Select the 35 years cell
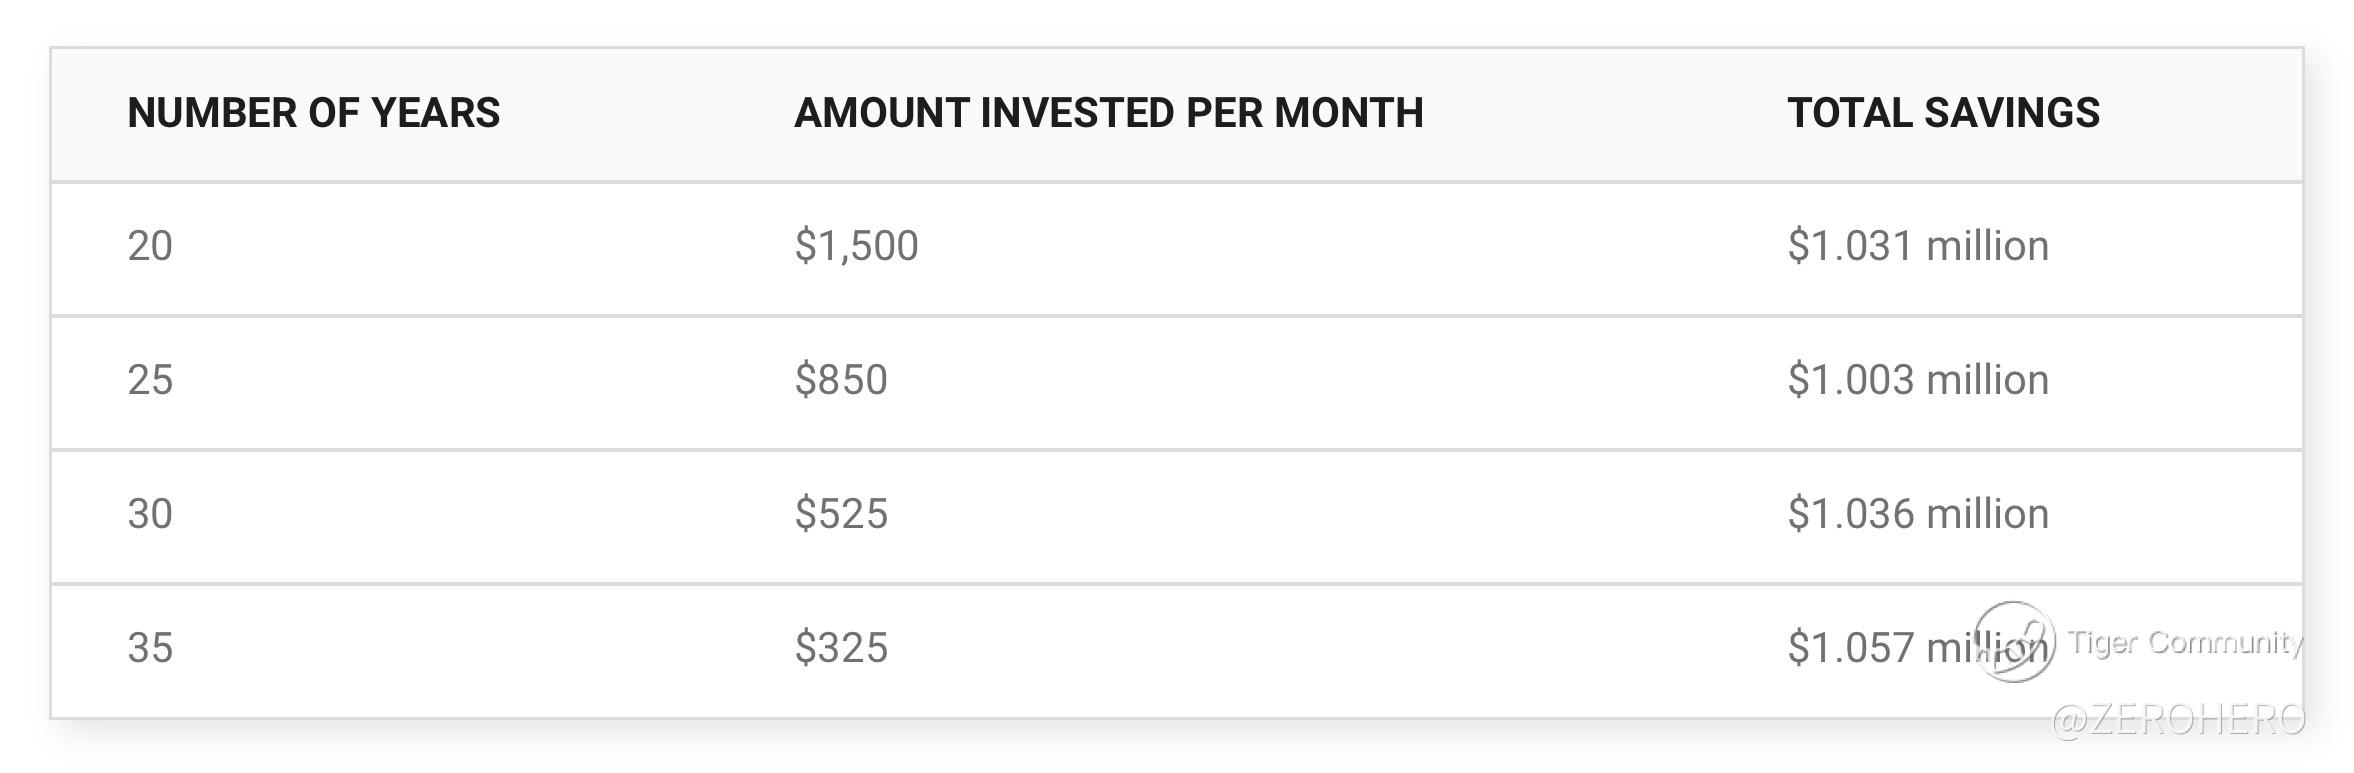This screenshot has width=2354, height=773. pyautogui.click(x=150, y=648)
